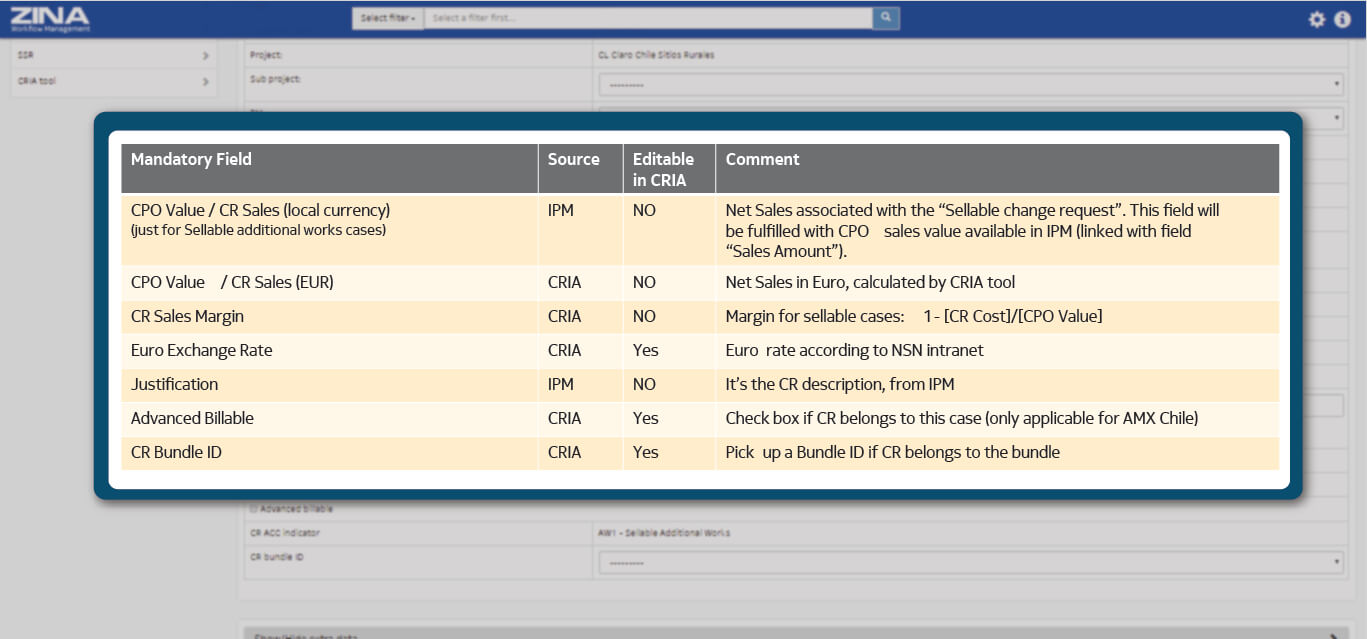Screen dimensions: 1367x639
Task: Click the chevron arrow beside SSR
Action: (x=205, y=56)
